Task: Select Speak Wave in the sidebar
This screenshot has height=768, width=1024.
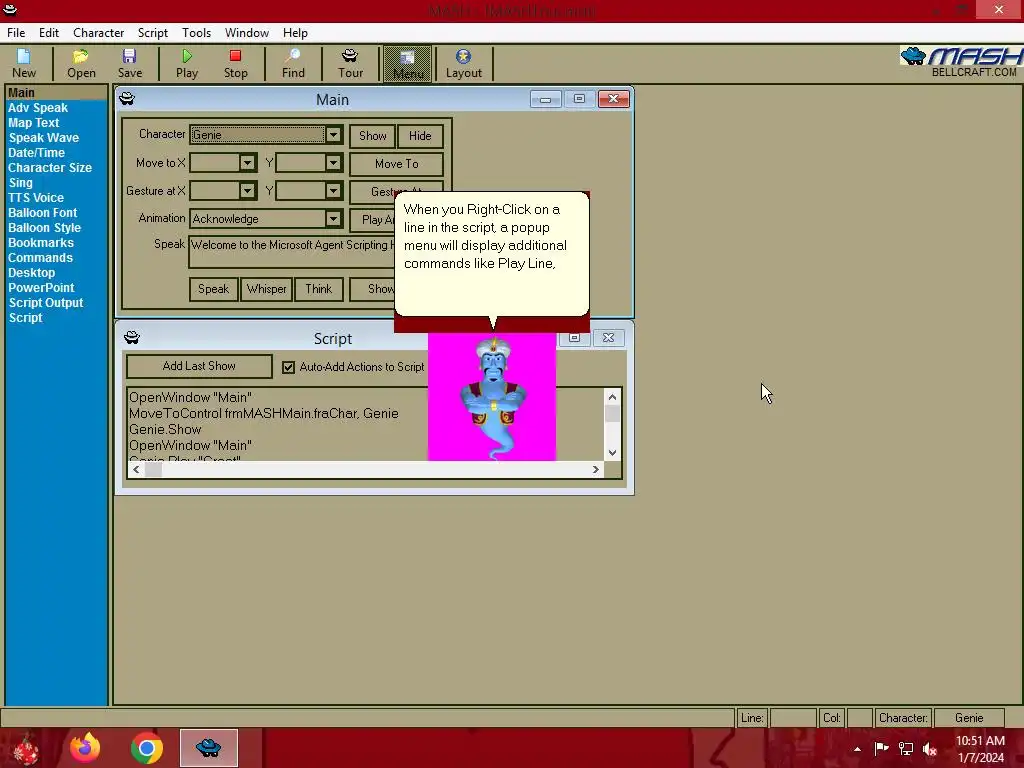Action: 44,138
